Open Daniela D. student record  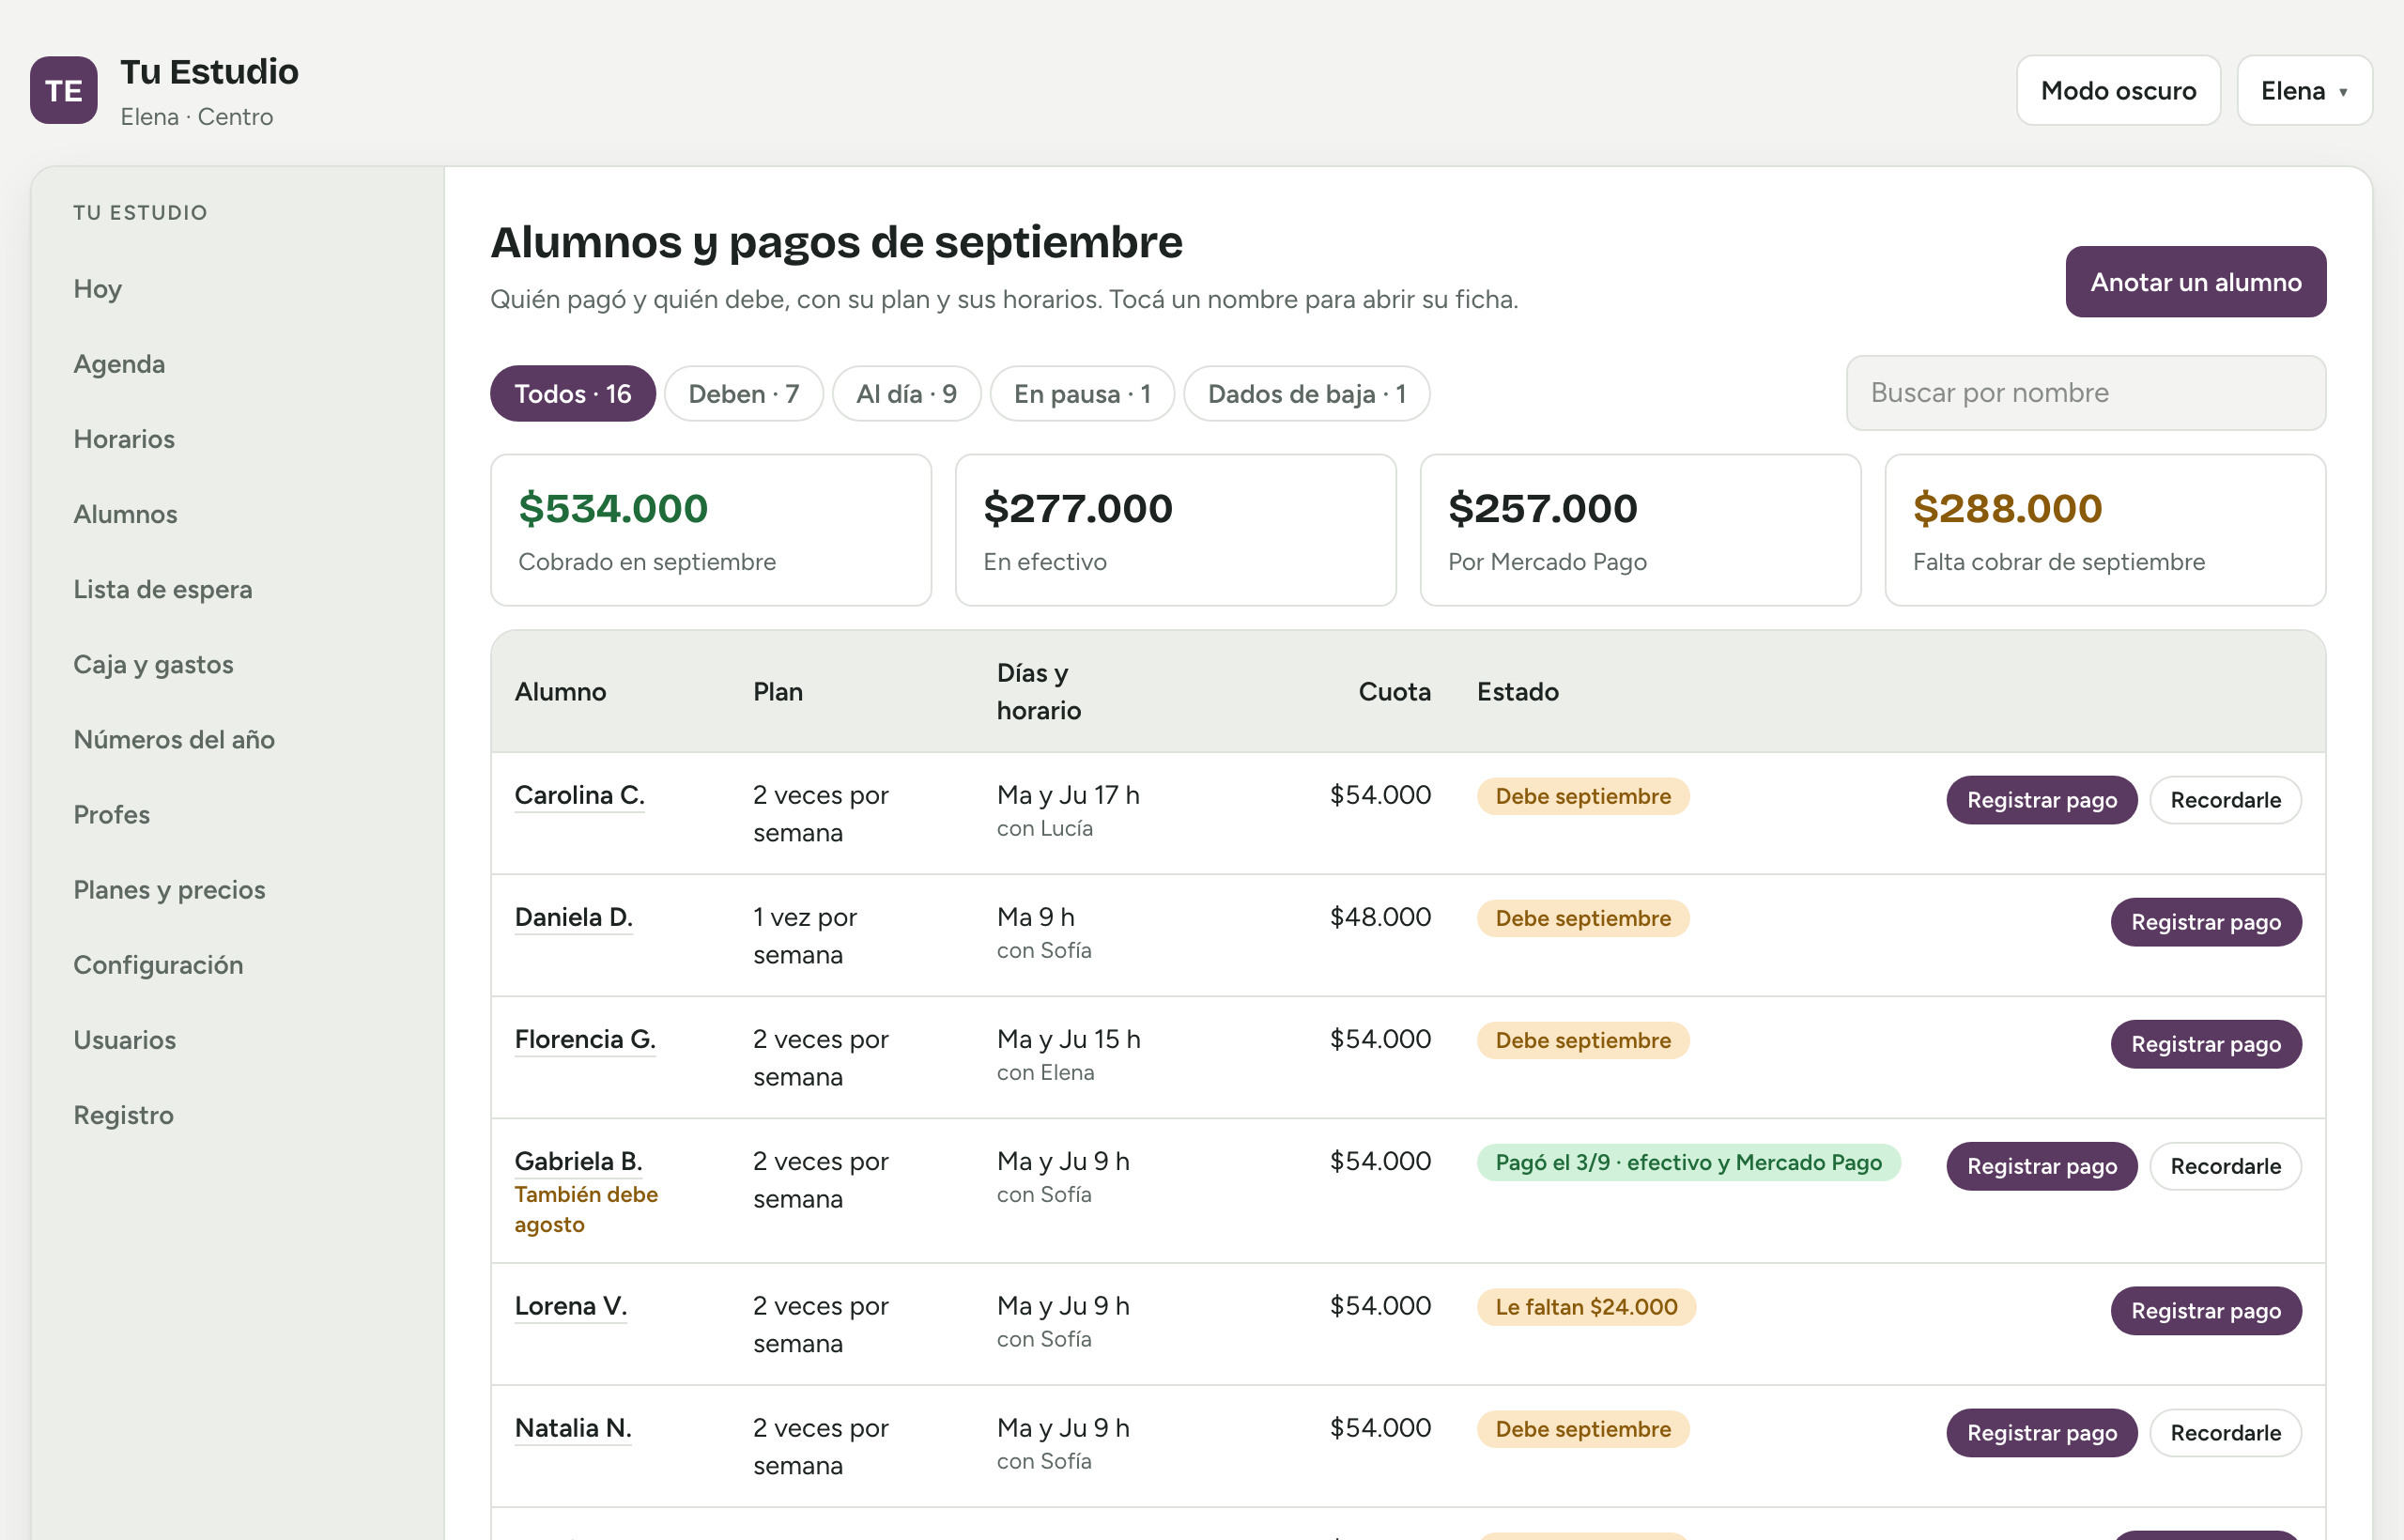(573, 917)
